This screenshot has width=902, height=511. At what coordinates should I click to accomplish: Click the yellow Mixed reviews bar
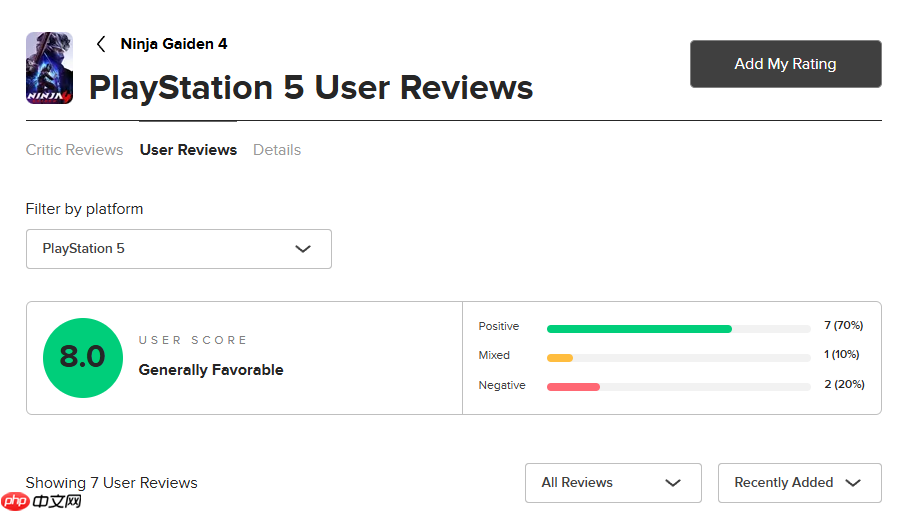(x=560, y=358)
